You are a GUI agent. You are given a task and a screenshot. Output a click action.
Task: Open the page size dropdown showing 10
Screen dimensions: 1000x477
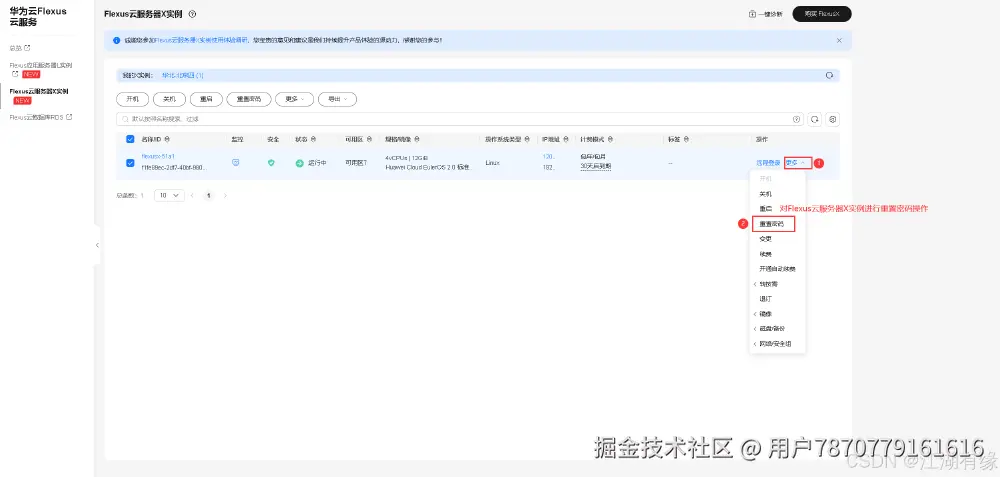pyautogui.click(x=169, y=196)
